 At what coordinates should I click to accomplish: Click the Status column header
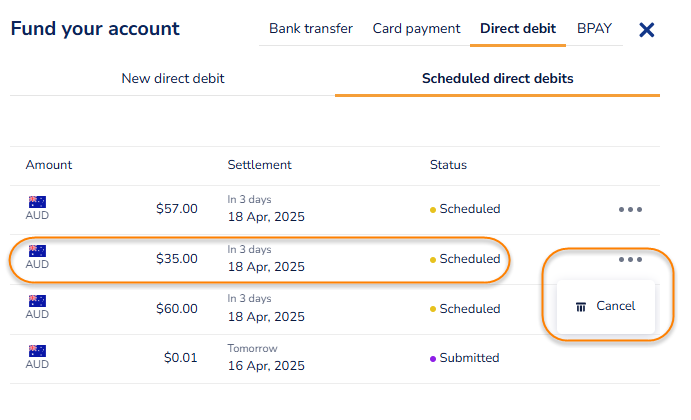(448, 165)
